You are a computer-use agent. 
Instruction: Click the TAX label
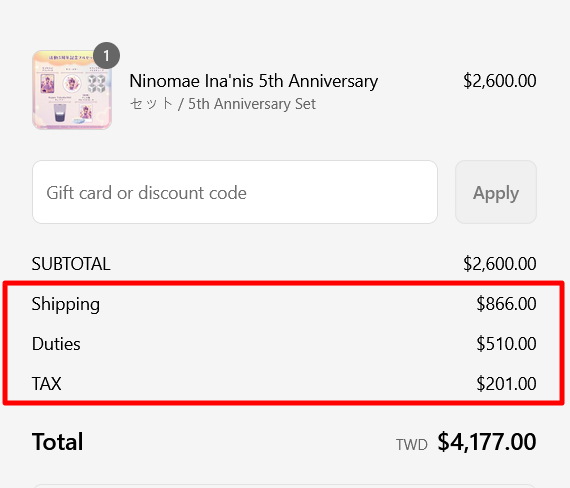point(47,384)
